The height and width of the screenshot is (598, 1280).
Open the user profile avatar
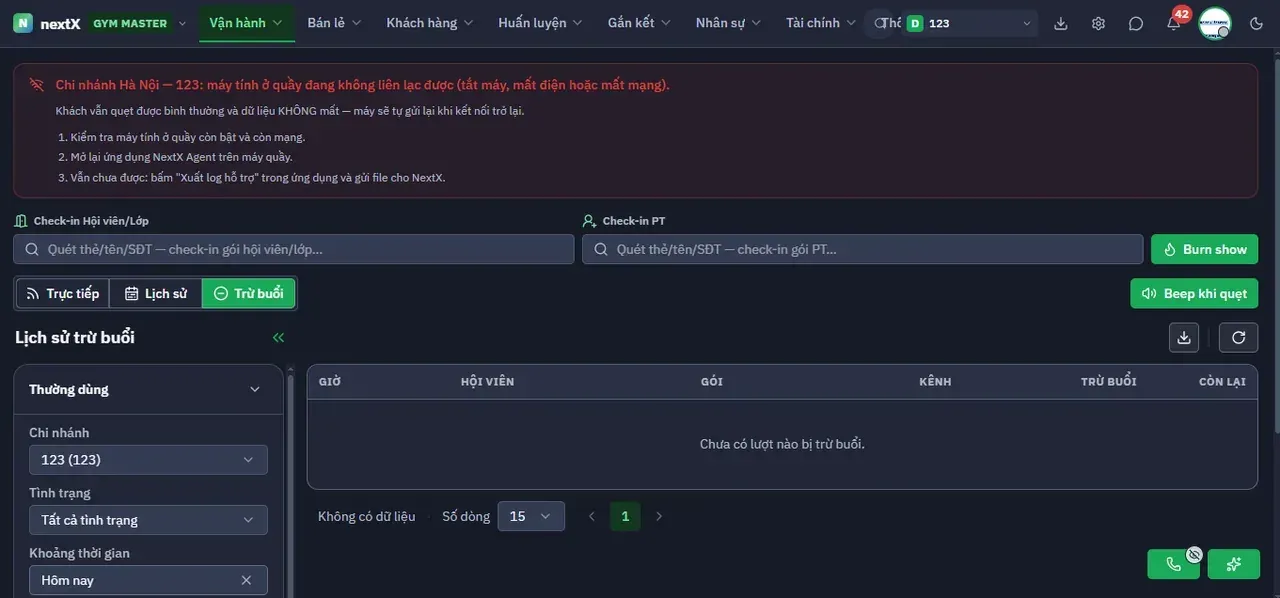point(1215,23)
